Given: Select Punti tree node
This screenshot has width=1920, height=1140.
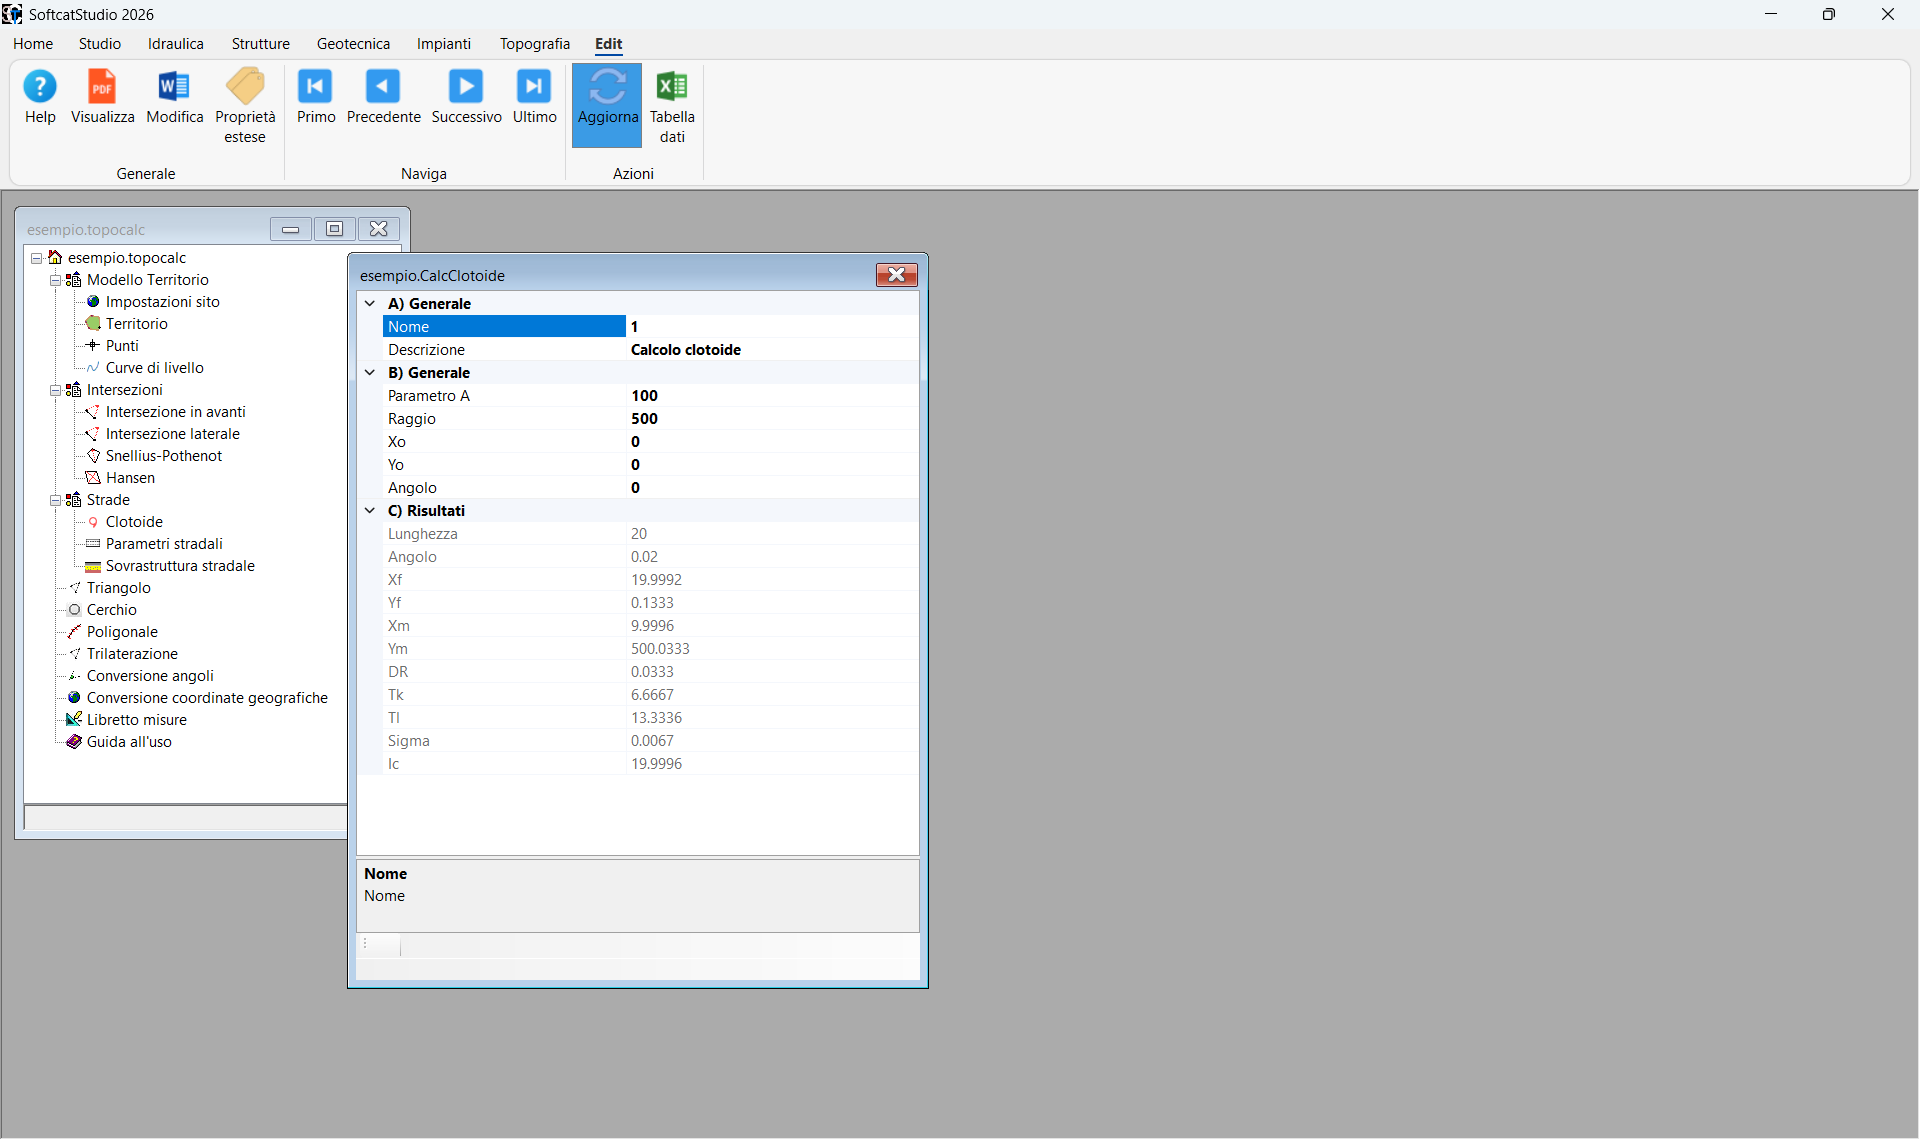Looking at the screenshot, I should point(122,346).
